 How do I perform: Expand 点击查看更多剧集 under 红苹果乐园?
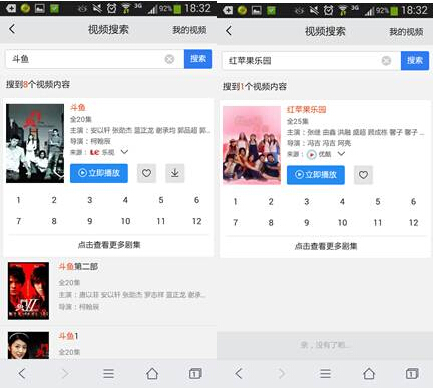[x=326, y=246]
